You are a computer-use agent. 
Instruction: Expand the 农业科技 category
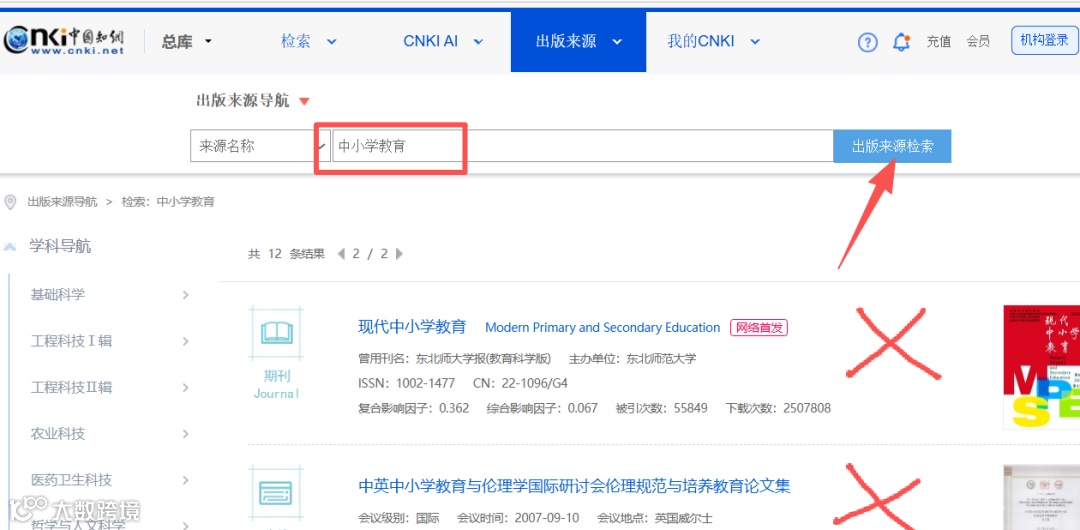click(185, 434)
